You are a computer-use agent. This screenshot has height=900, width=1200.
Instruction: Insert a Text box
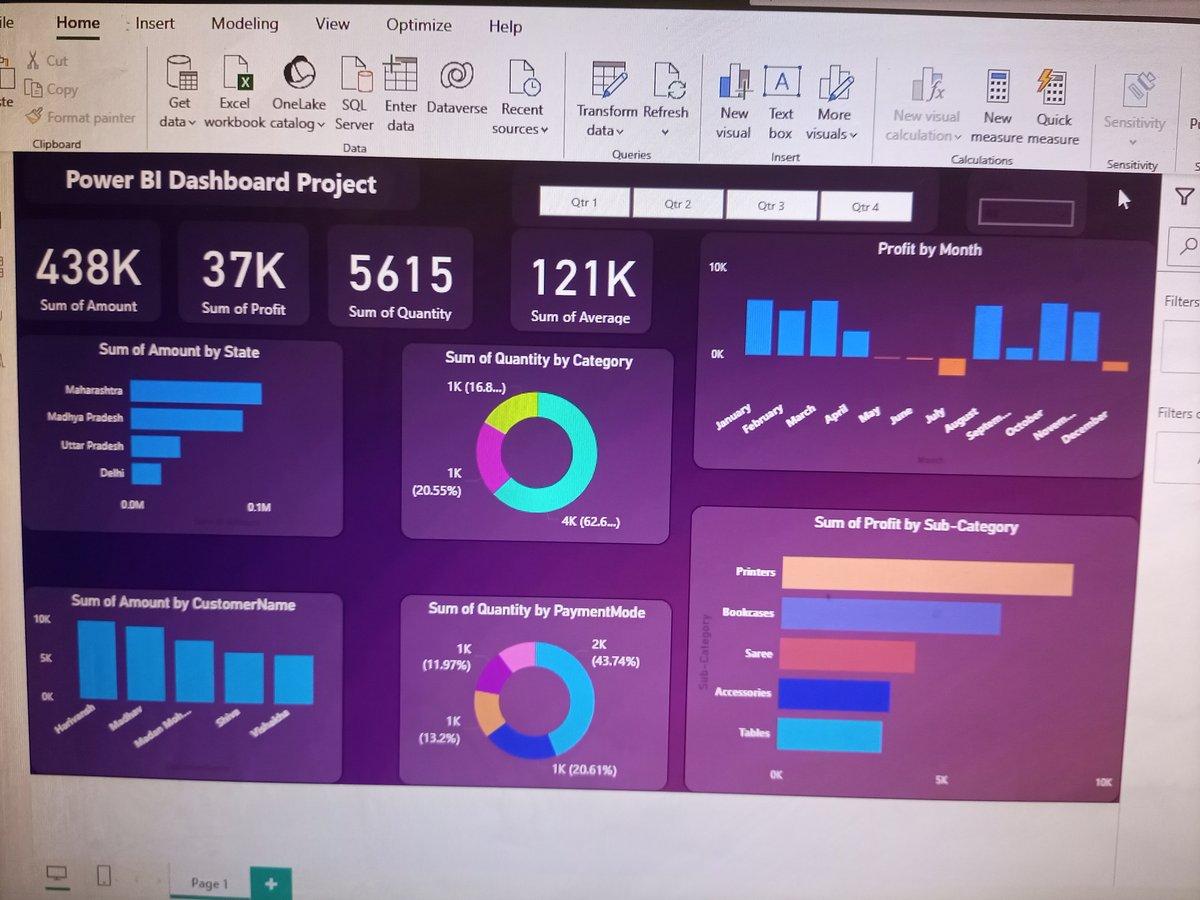tap(781, 82)
